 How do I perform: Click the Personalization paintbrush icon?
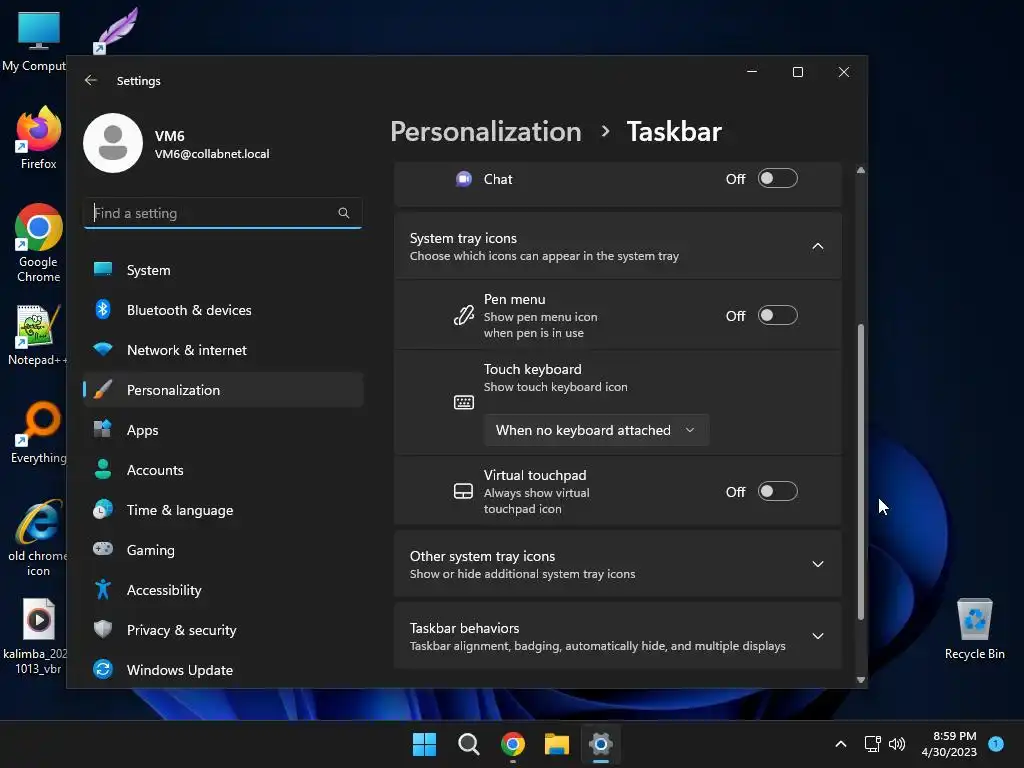coord(103,389)
